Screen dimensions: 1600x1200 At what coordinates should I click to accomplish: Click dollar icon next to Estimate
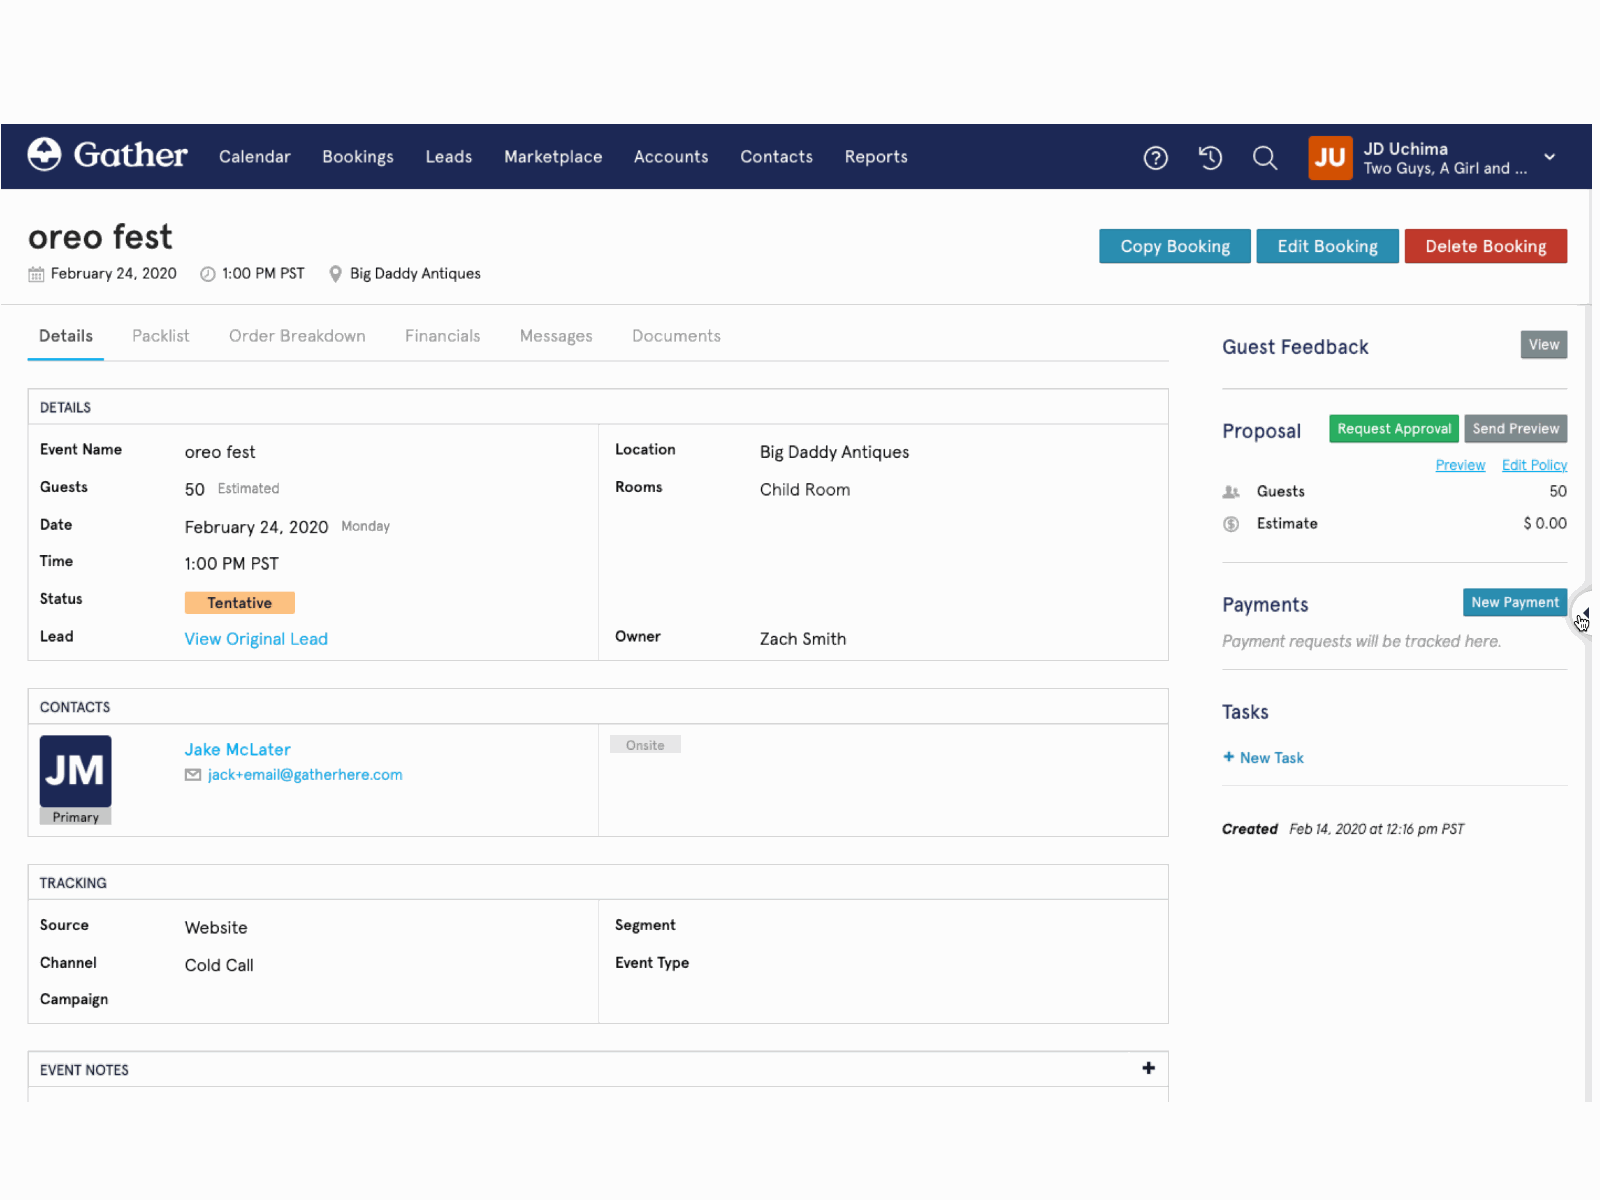coord(1231,523)
